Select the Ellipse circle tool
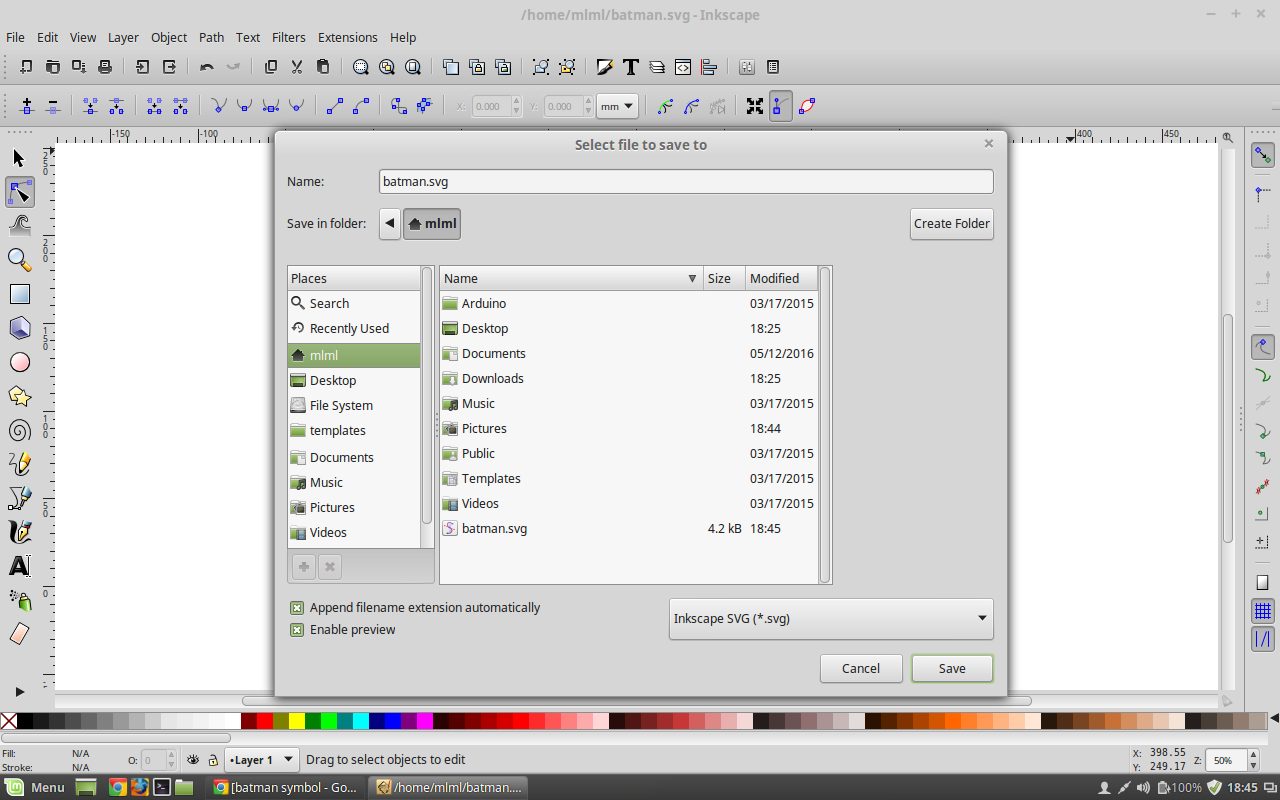Screen dimensions: 1280x800 pos(19,362)
